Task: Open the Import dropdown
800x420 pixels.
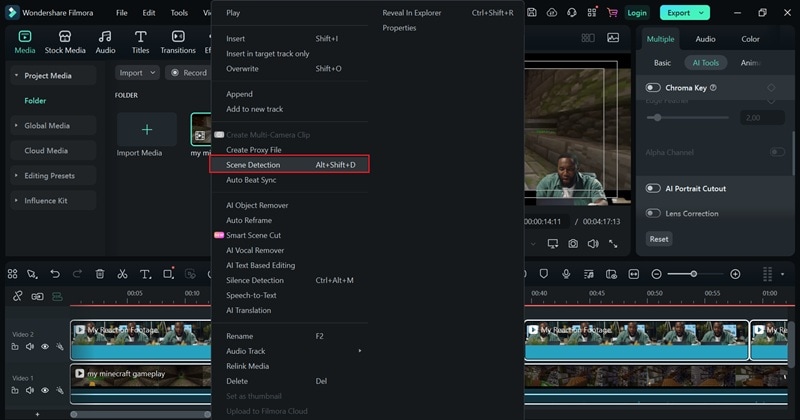Action: click(137, 73)
